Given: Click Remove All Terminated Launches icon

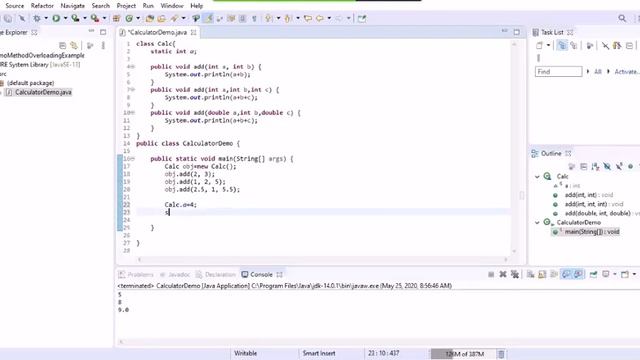Looking at the screenshot, I should tap(515, 274).
